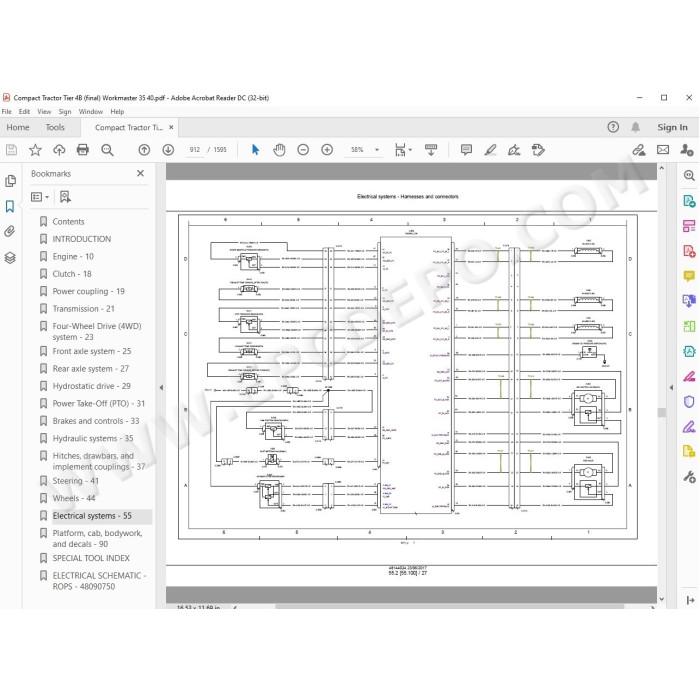
Task: Toggle the Bookmarks panel icon
Action: click(10, 206)
